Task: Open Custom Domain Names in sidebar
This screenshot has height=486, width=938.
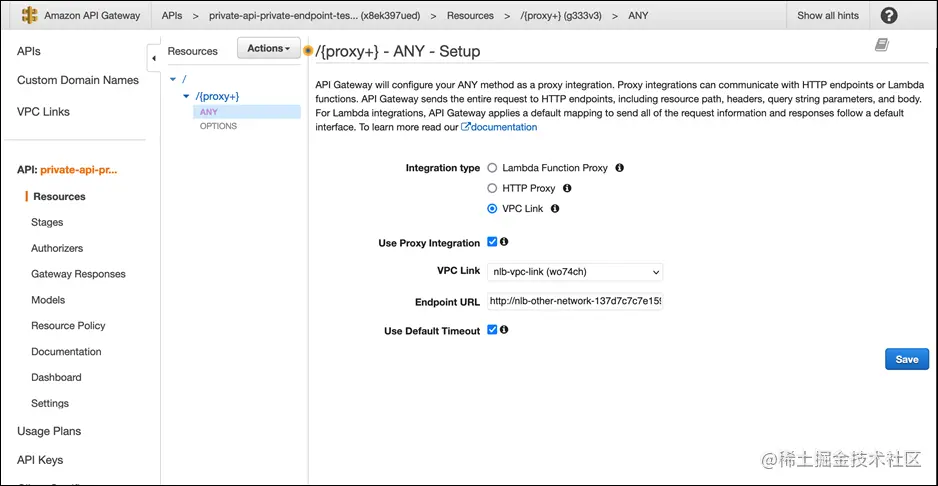Action: coord(78,80)
